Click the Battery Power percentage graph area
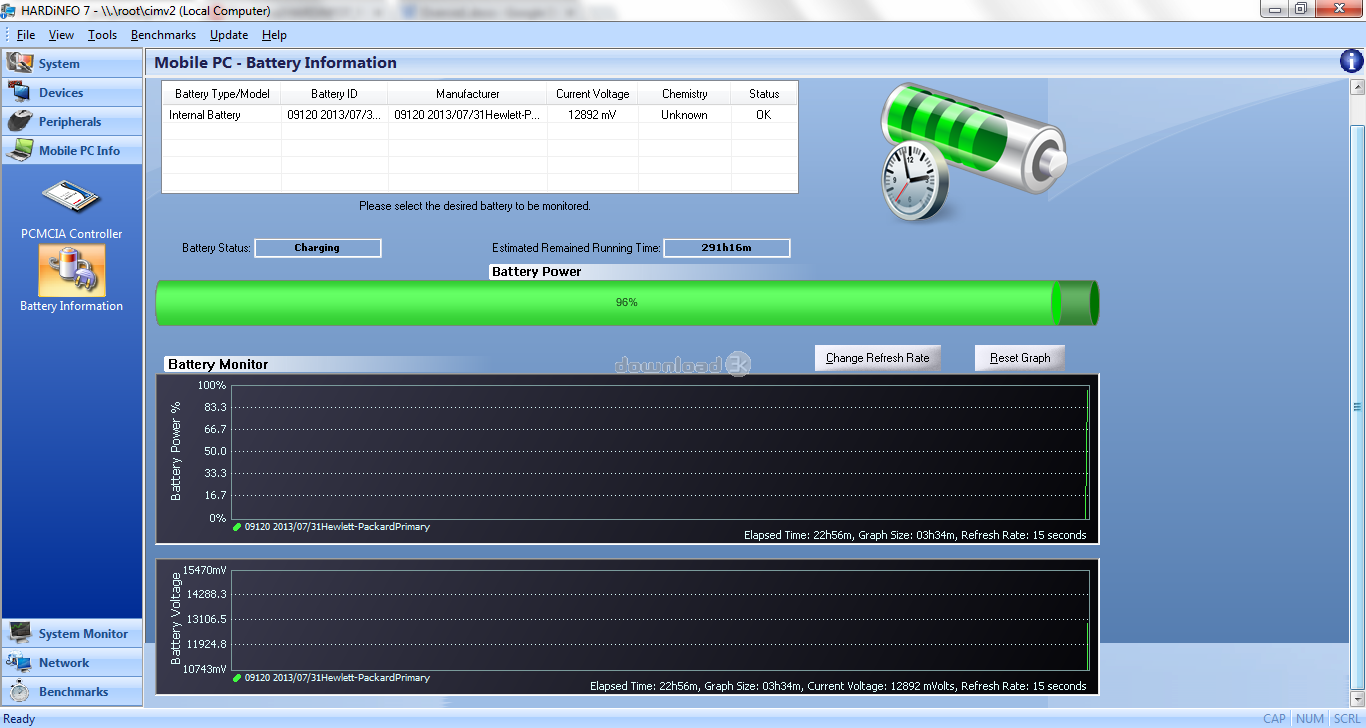 [660, 452]
